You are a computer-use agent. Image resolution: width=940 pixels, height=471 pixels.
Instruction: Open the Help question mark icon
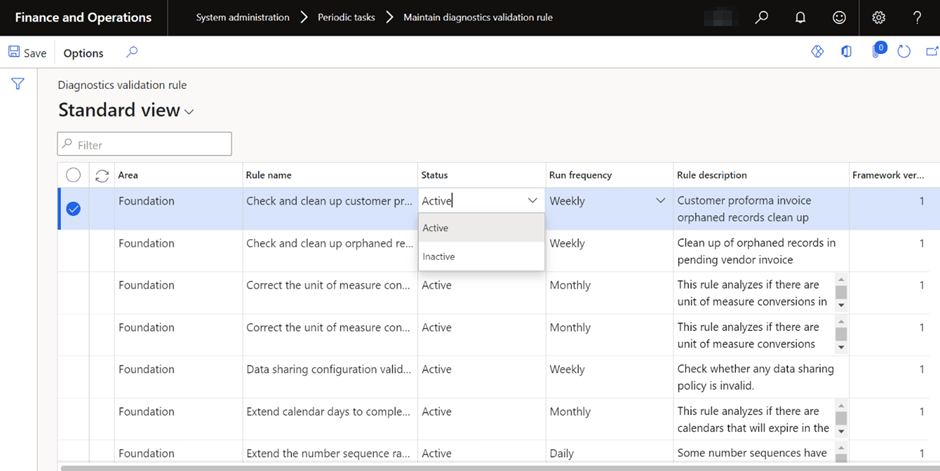pyautogui.click(x=917, y=18)
